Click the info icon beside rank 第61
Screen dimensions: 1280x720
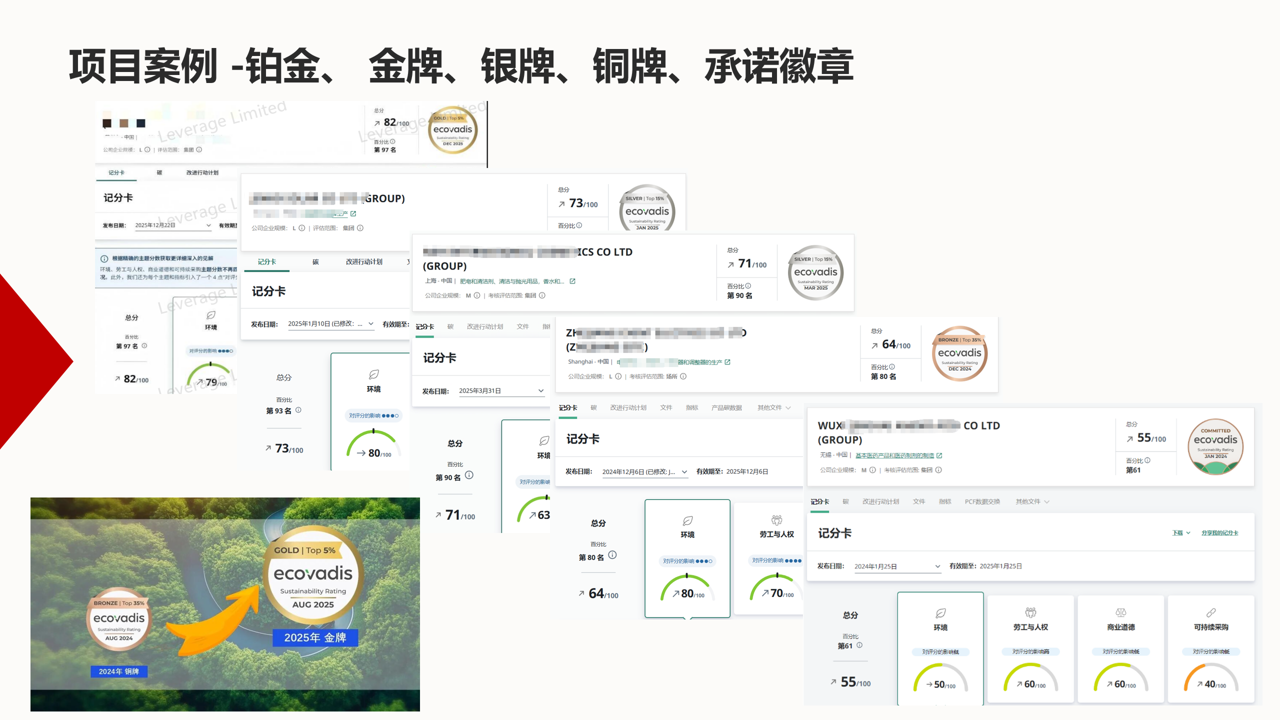860,644
